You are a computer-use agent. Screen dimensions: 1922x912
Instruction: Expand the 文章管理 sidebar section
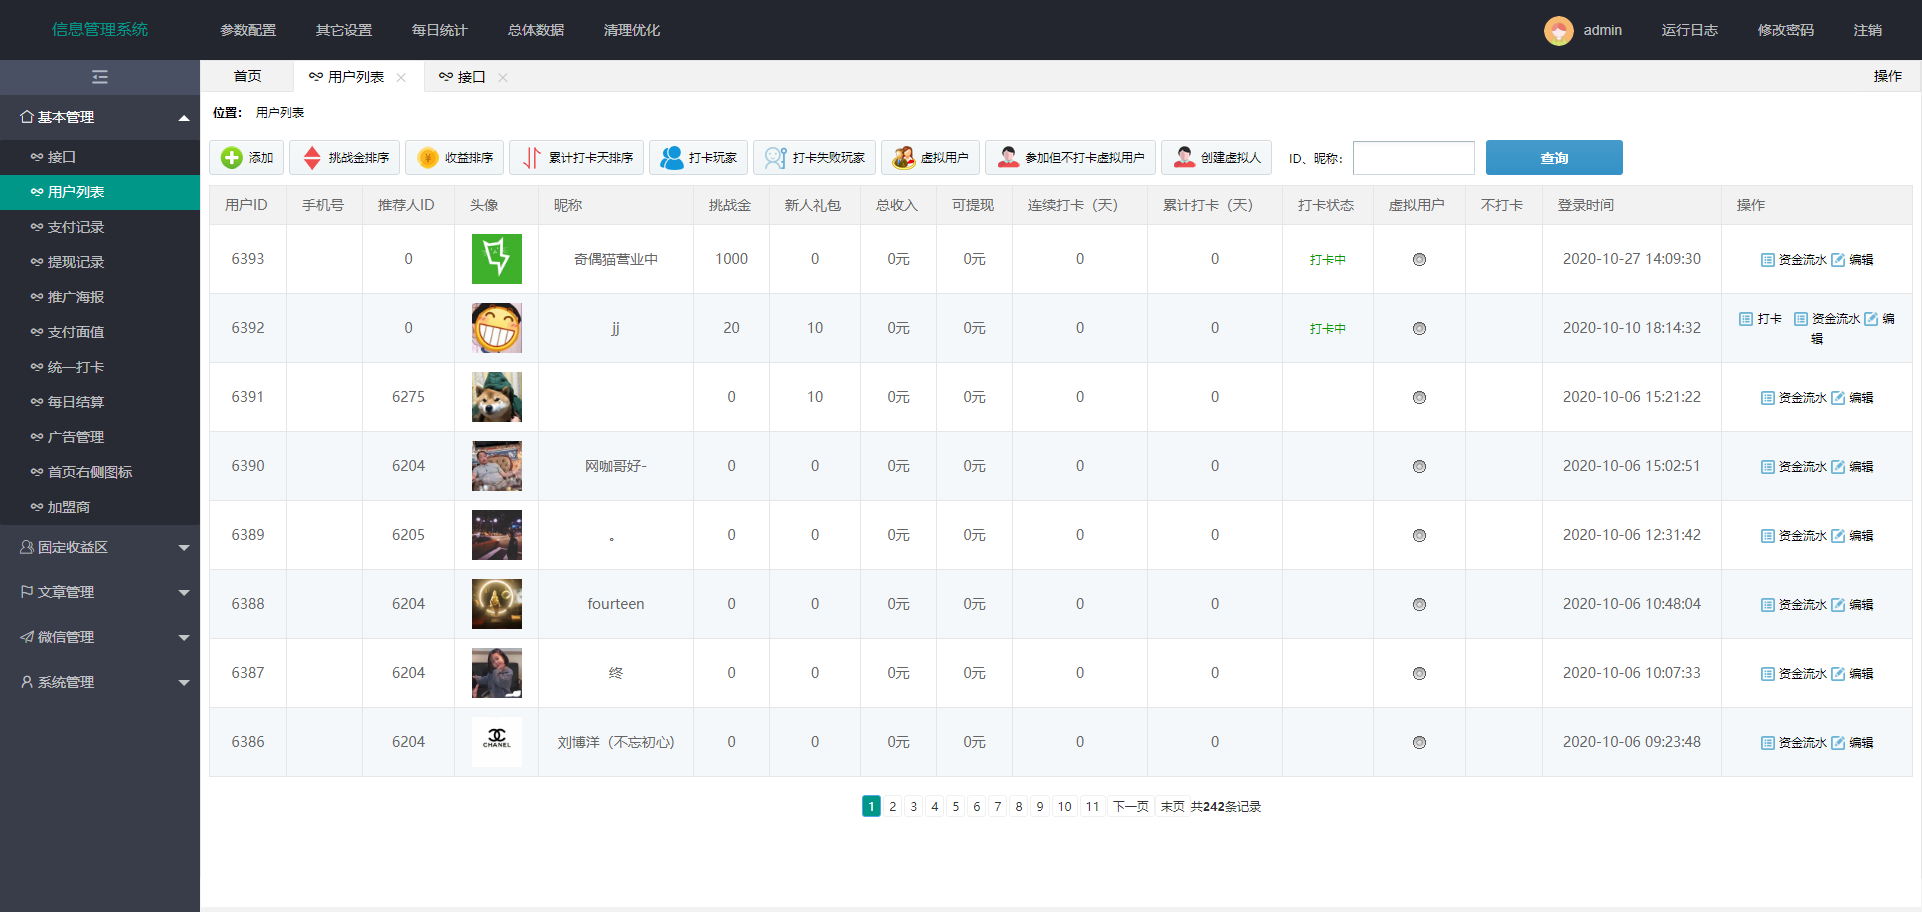pos(100,592)
